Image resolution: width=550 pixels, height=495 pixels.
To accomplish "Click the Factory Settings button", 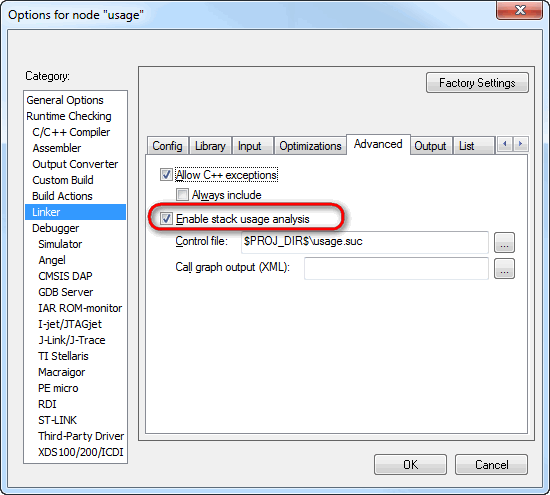I will coord(477,83).
